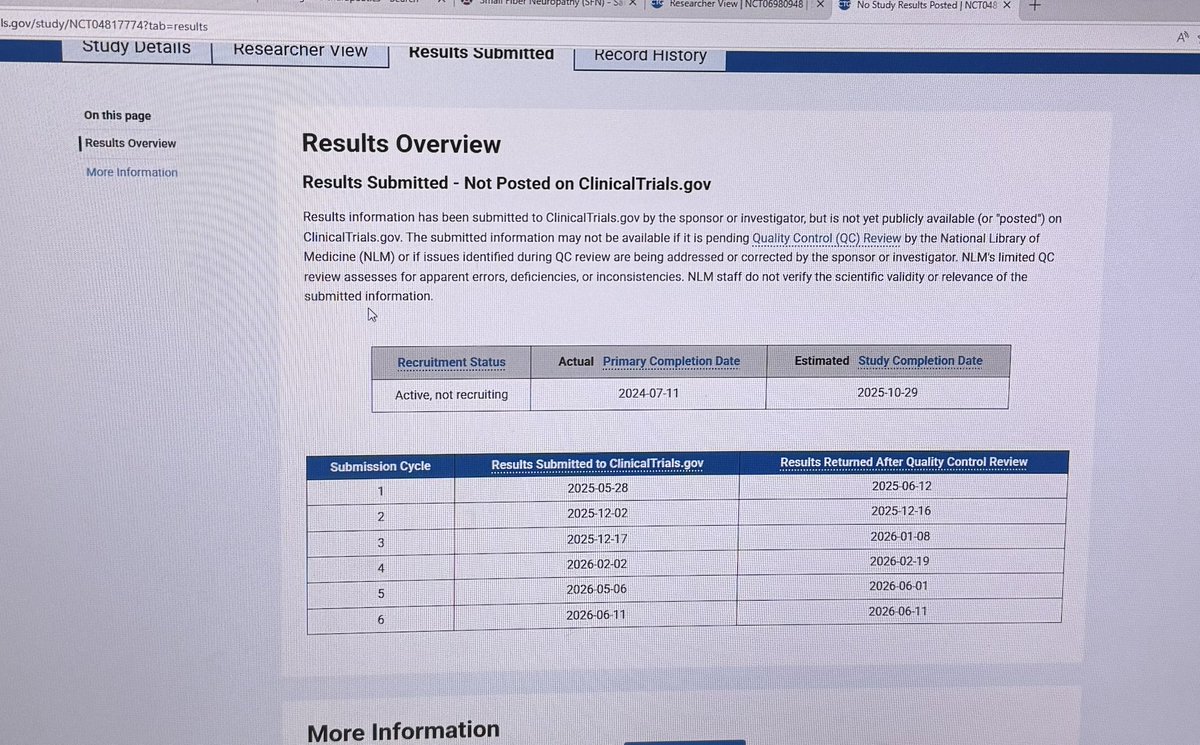Switch to Small Fiber Neuropathy (SFN) browser tab
This screenshot has width=1200, height=745.
click(548, 4)
